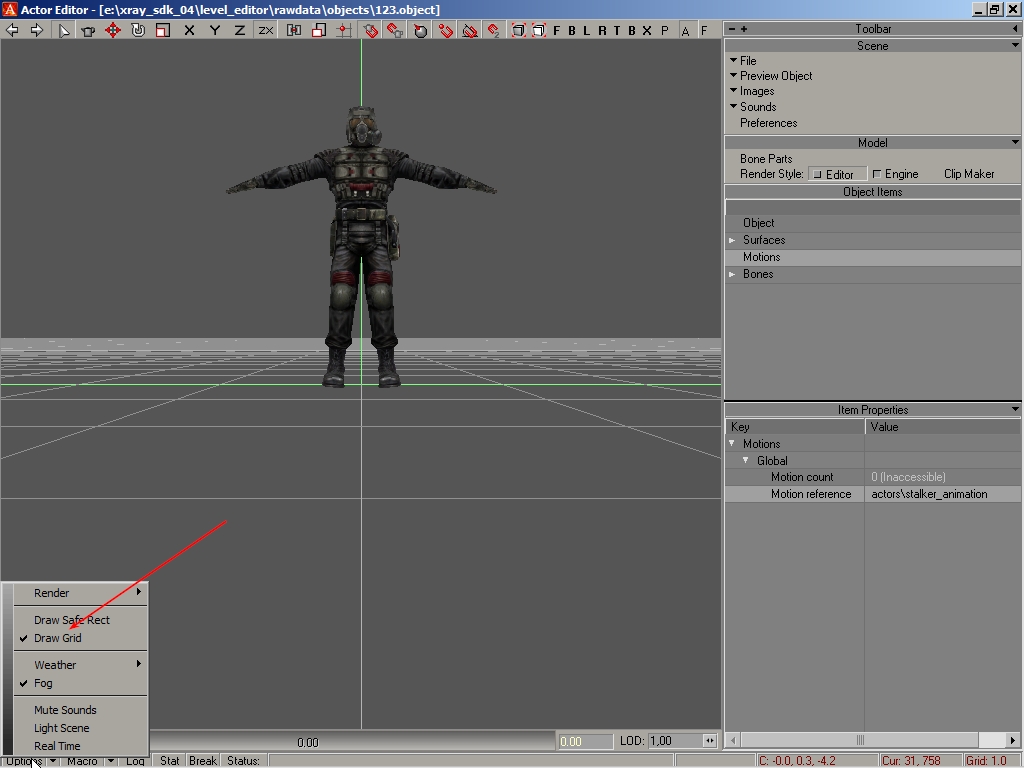Toggle the Z axis constraint
Screen dimensions: 1024x768
(240, 30)
